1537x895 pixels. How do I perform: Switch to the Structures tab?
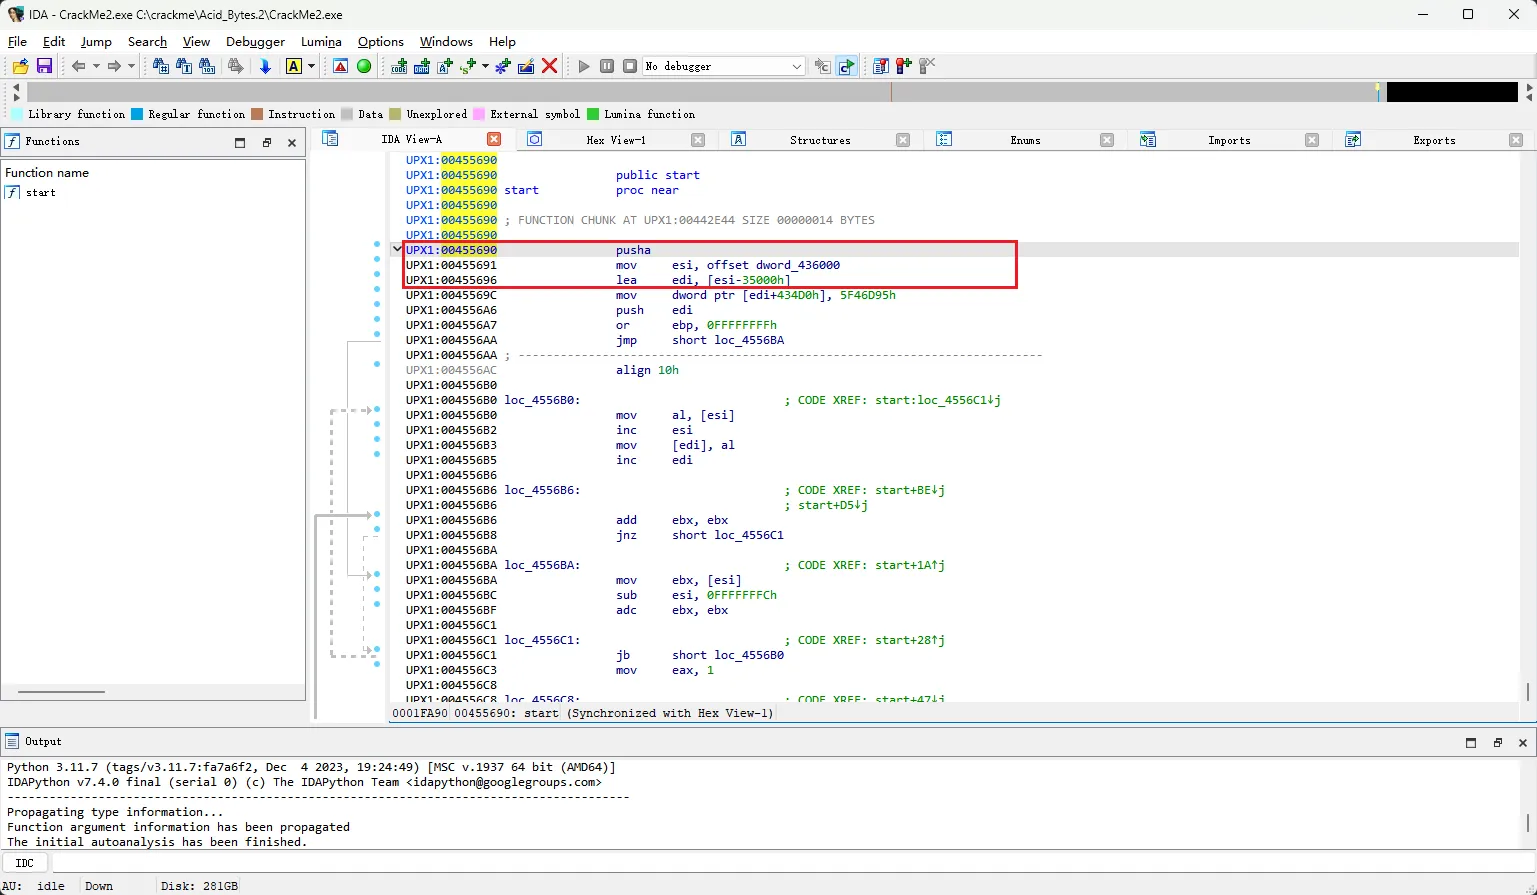tap(820, 140)
